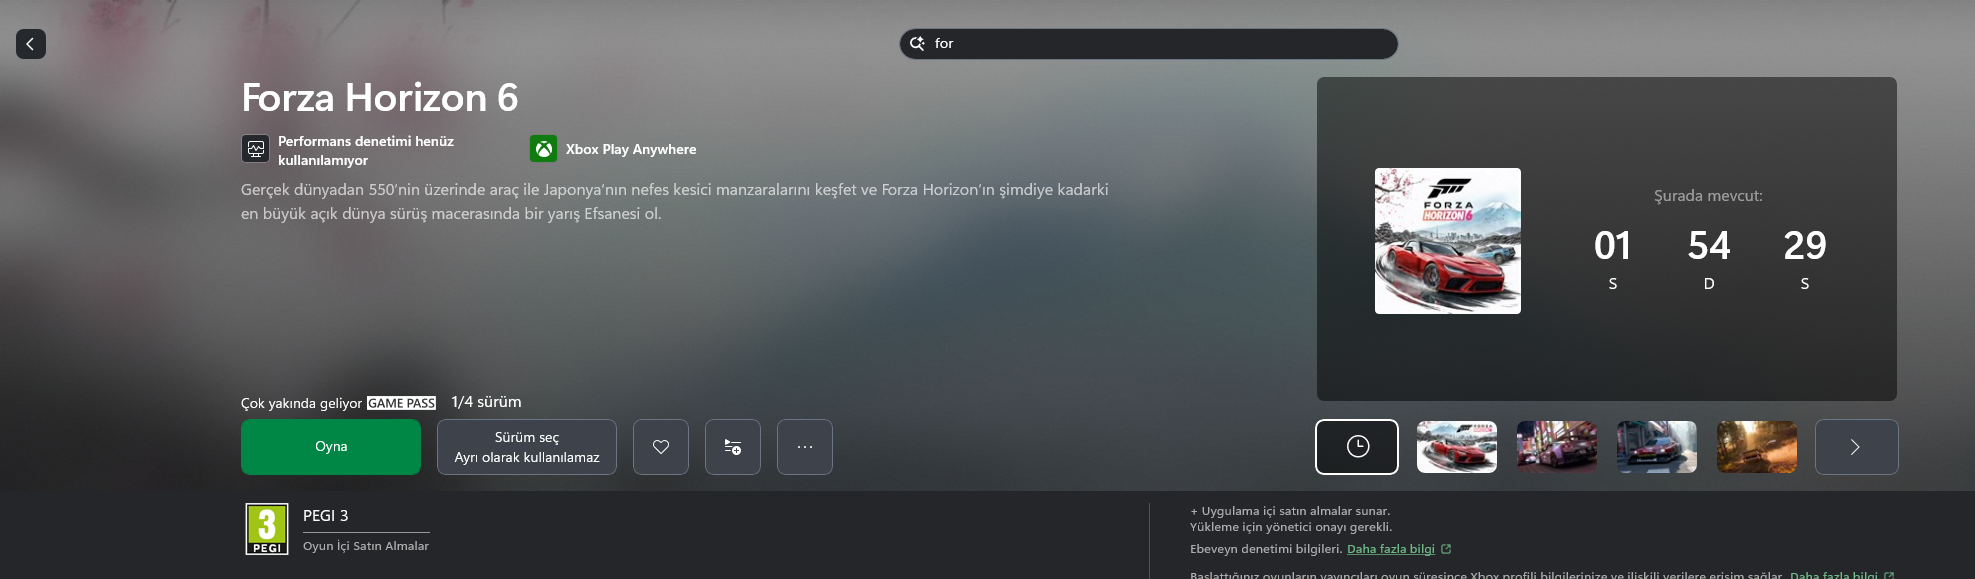The width and height of the screenshot is (1975, 579).
Task: Click the '54' minutes countdown value
Action: [x=1709, y=246]
